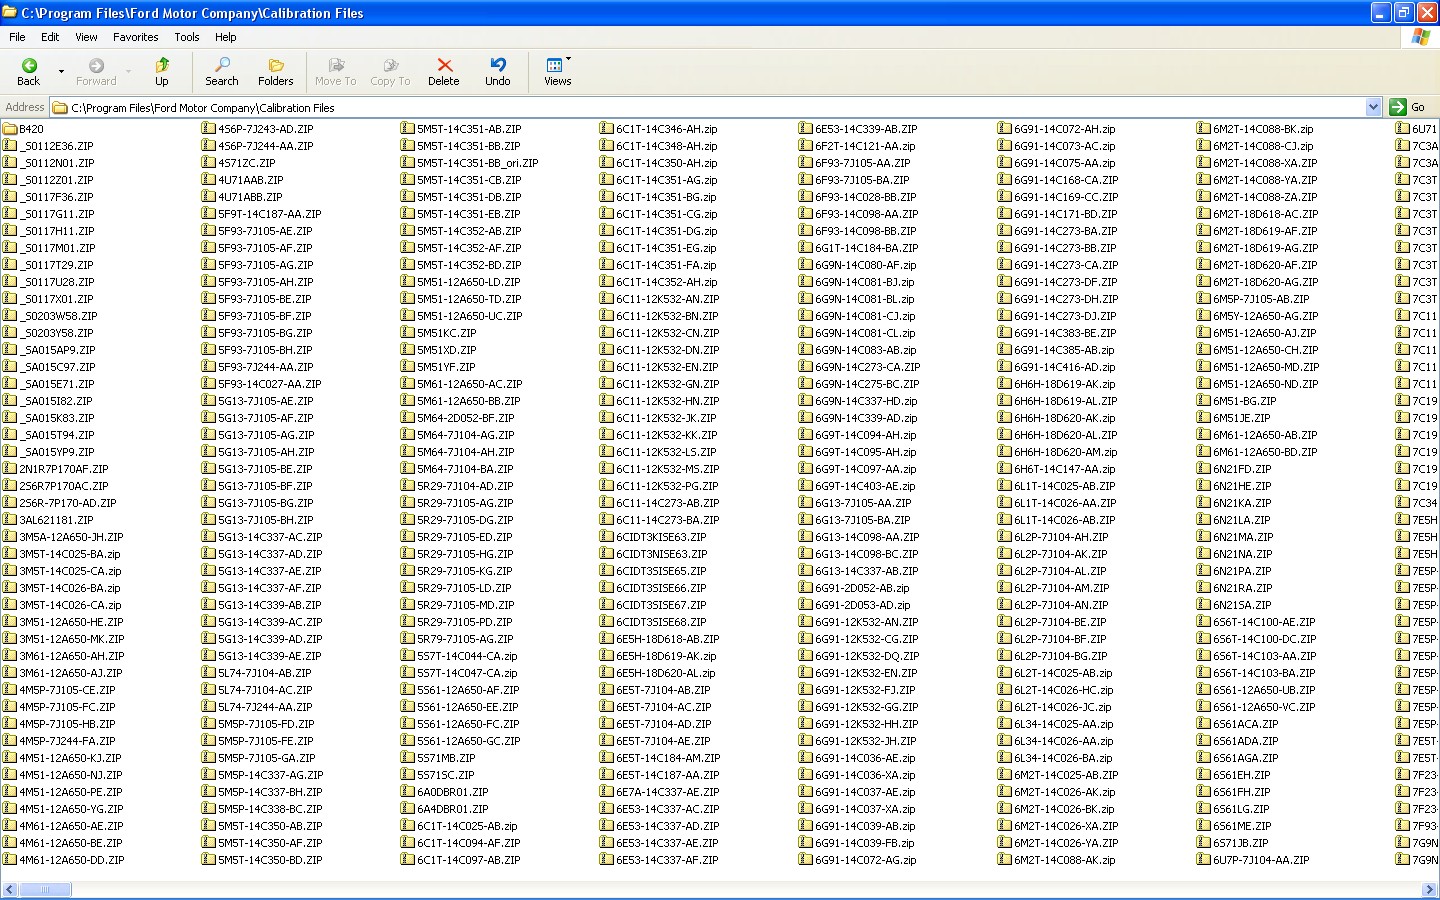
Task: Open the Search pane
Action: [222, 72]
